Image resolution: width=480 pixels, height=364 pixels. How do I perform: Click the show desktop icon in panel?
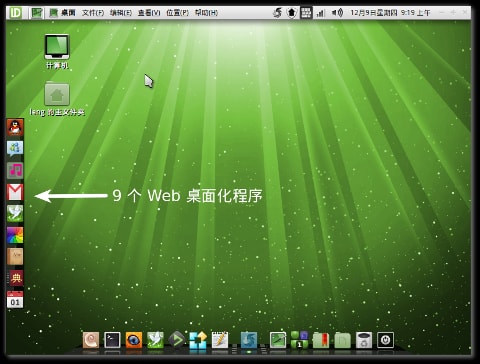[x=37, y=13]
